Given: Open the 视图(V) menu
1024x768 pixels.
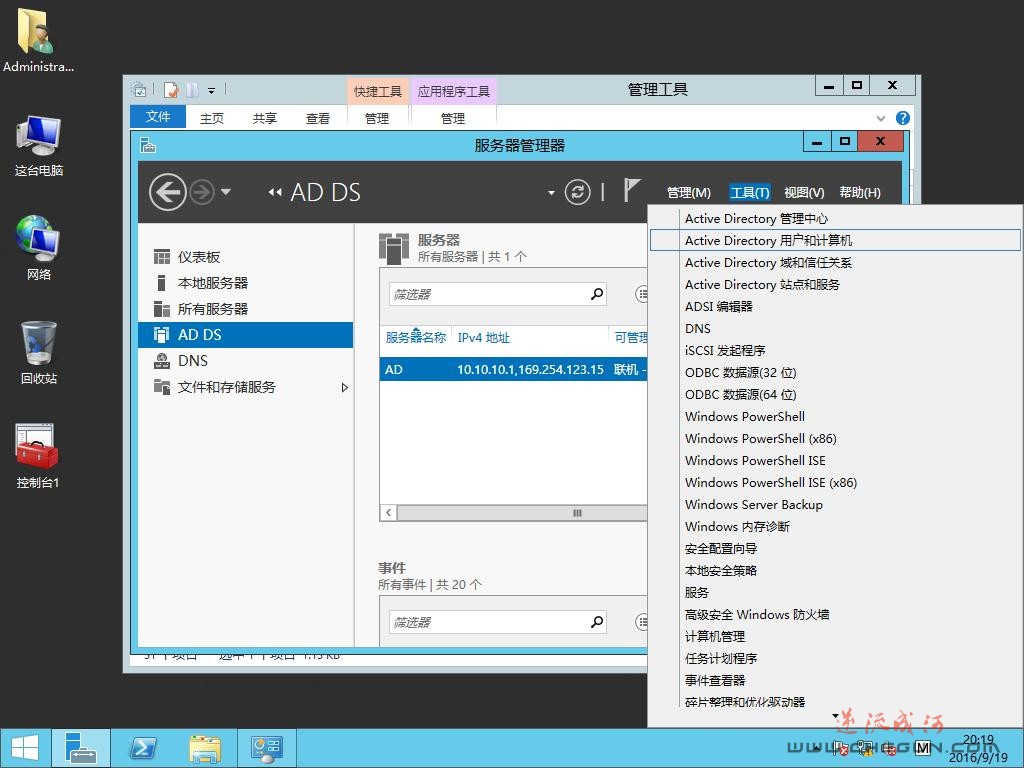Looking at the screenshot, I should 804,193.
